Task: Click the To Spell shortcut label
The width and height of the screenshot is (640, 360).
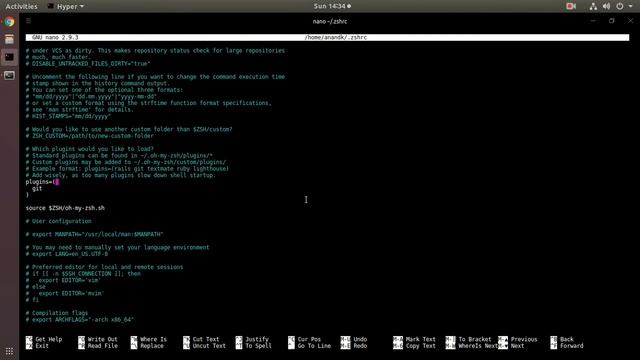Action: [258, 346]
